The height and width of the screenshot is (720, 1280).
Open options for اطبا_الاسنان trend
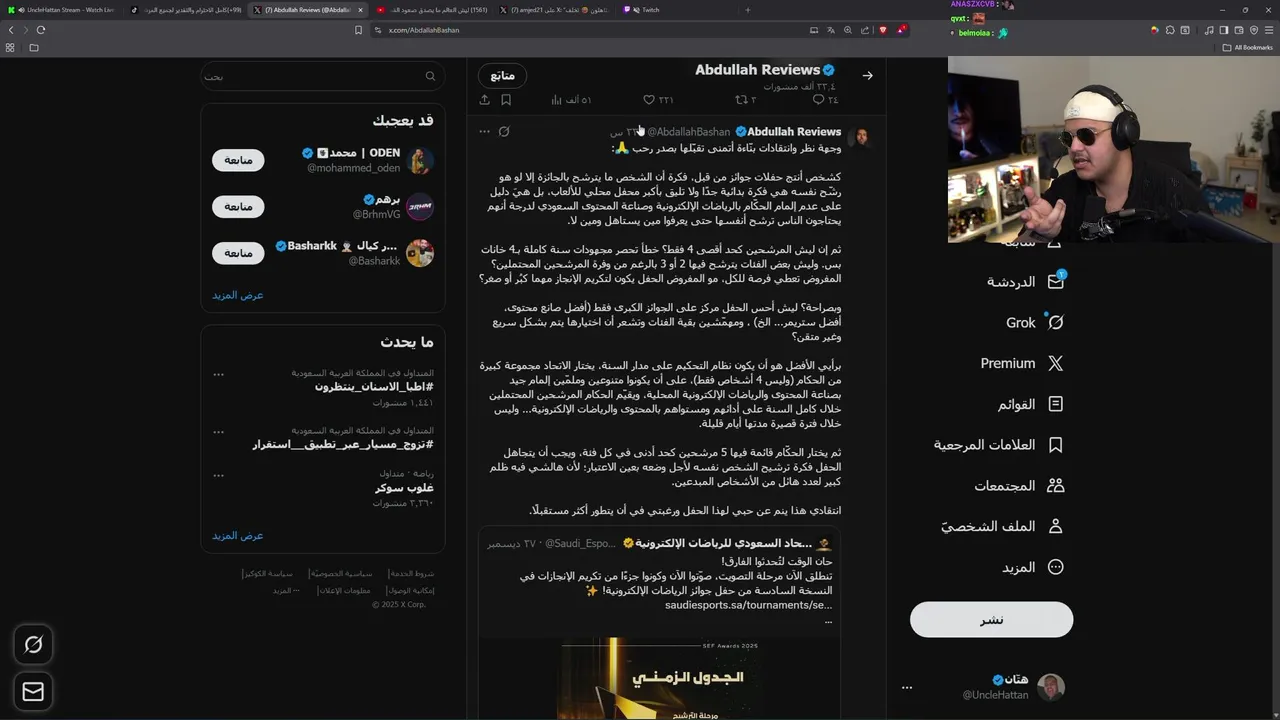pyautogui.click(x=218, y=374)
